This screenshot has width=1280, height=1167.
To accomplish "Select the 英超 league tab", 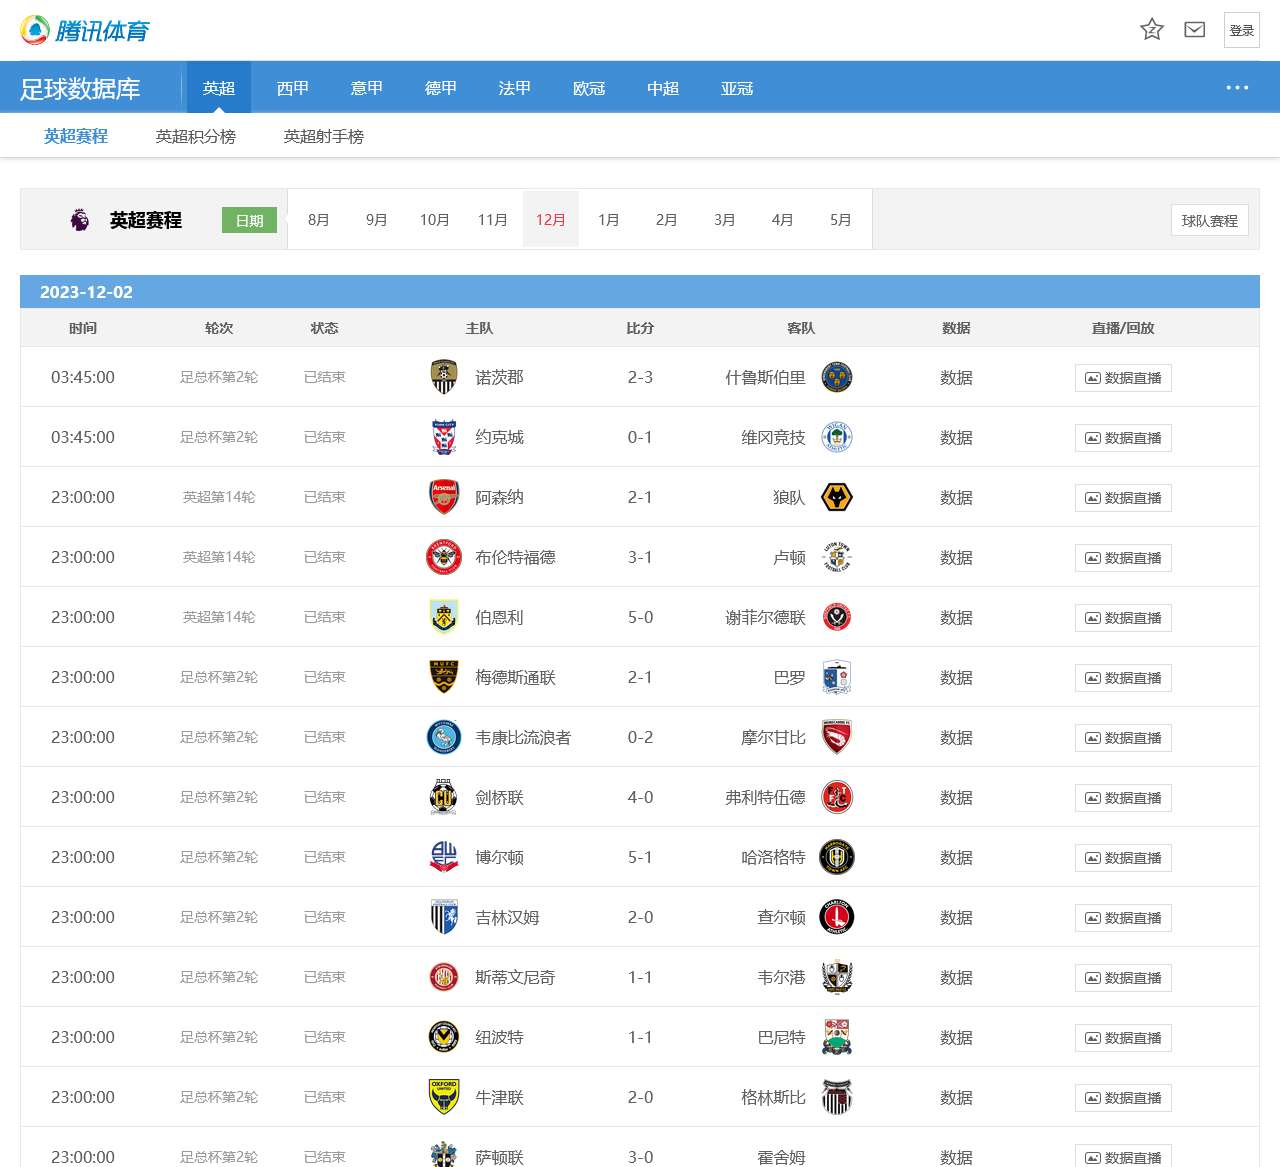I will [219, 88].
